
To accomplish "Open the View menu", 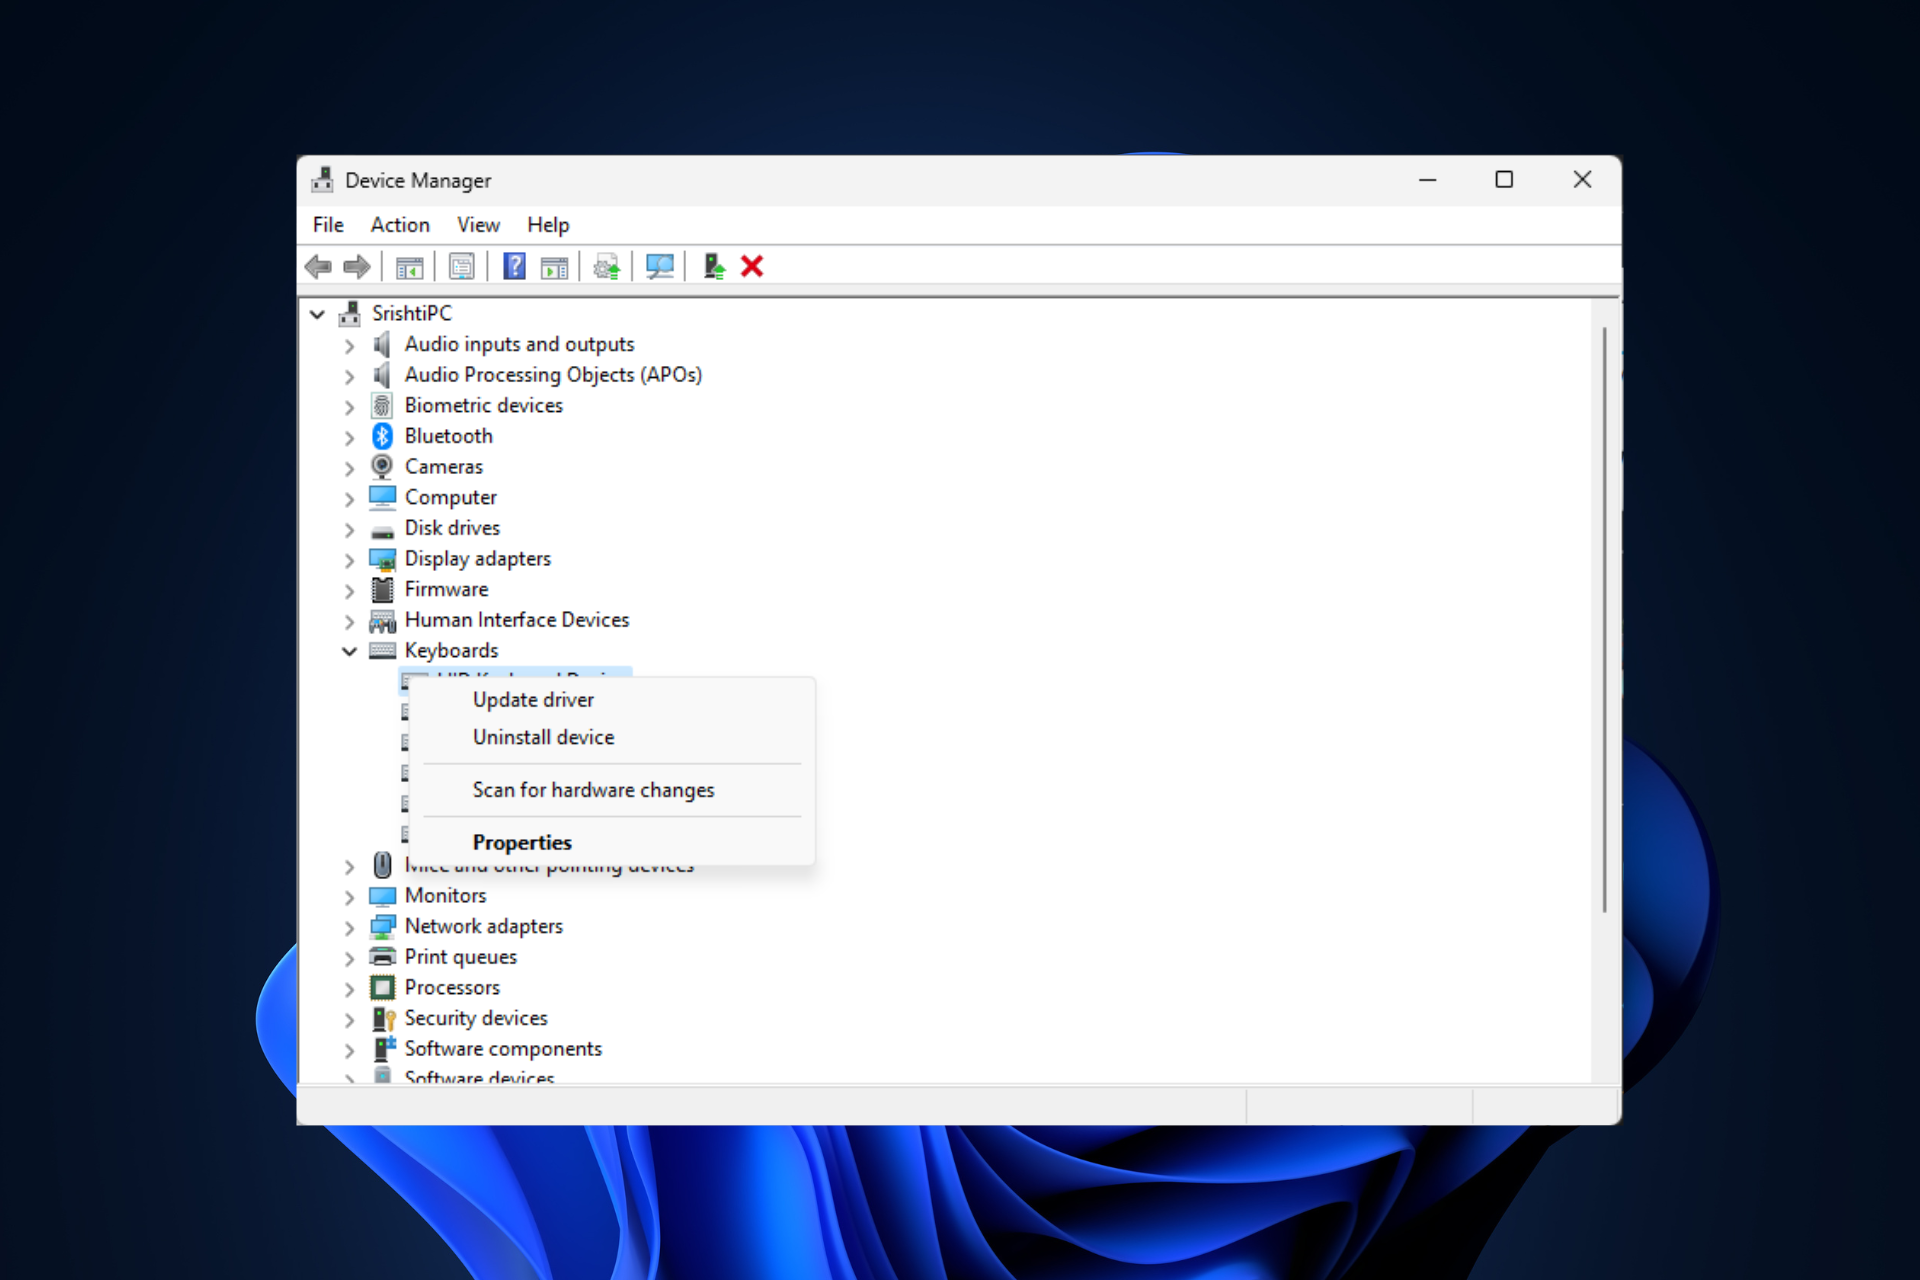I will [478, 225].
